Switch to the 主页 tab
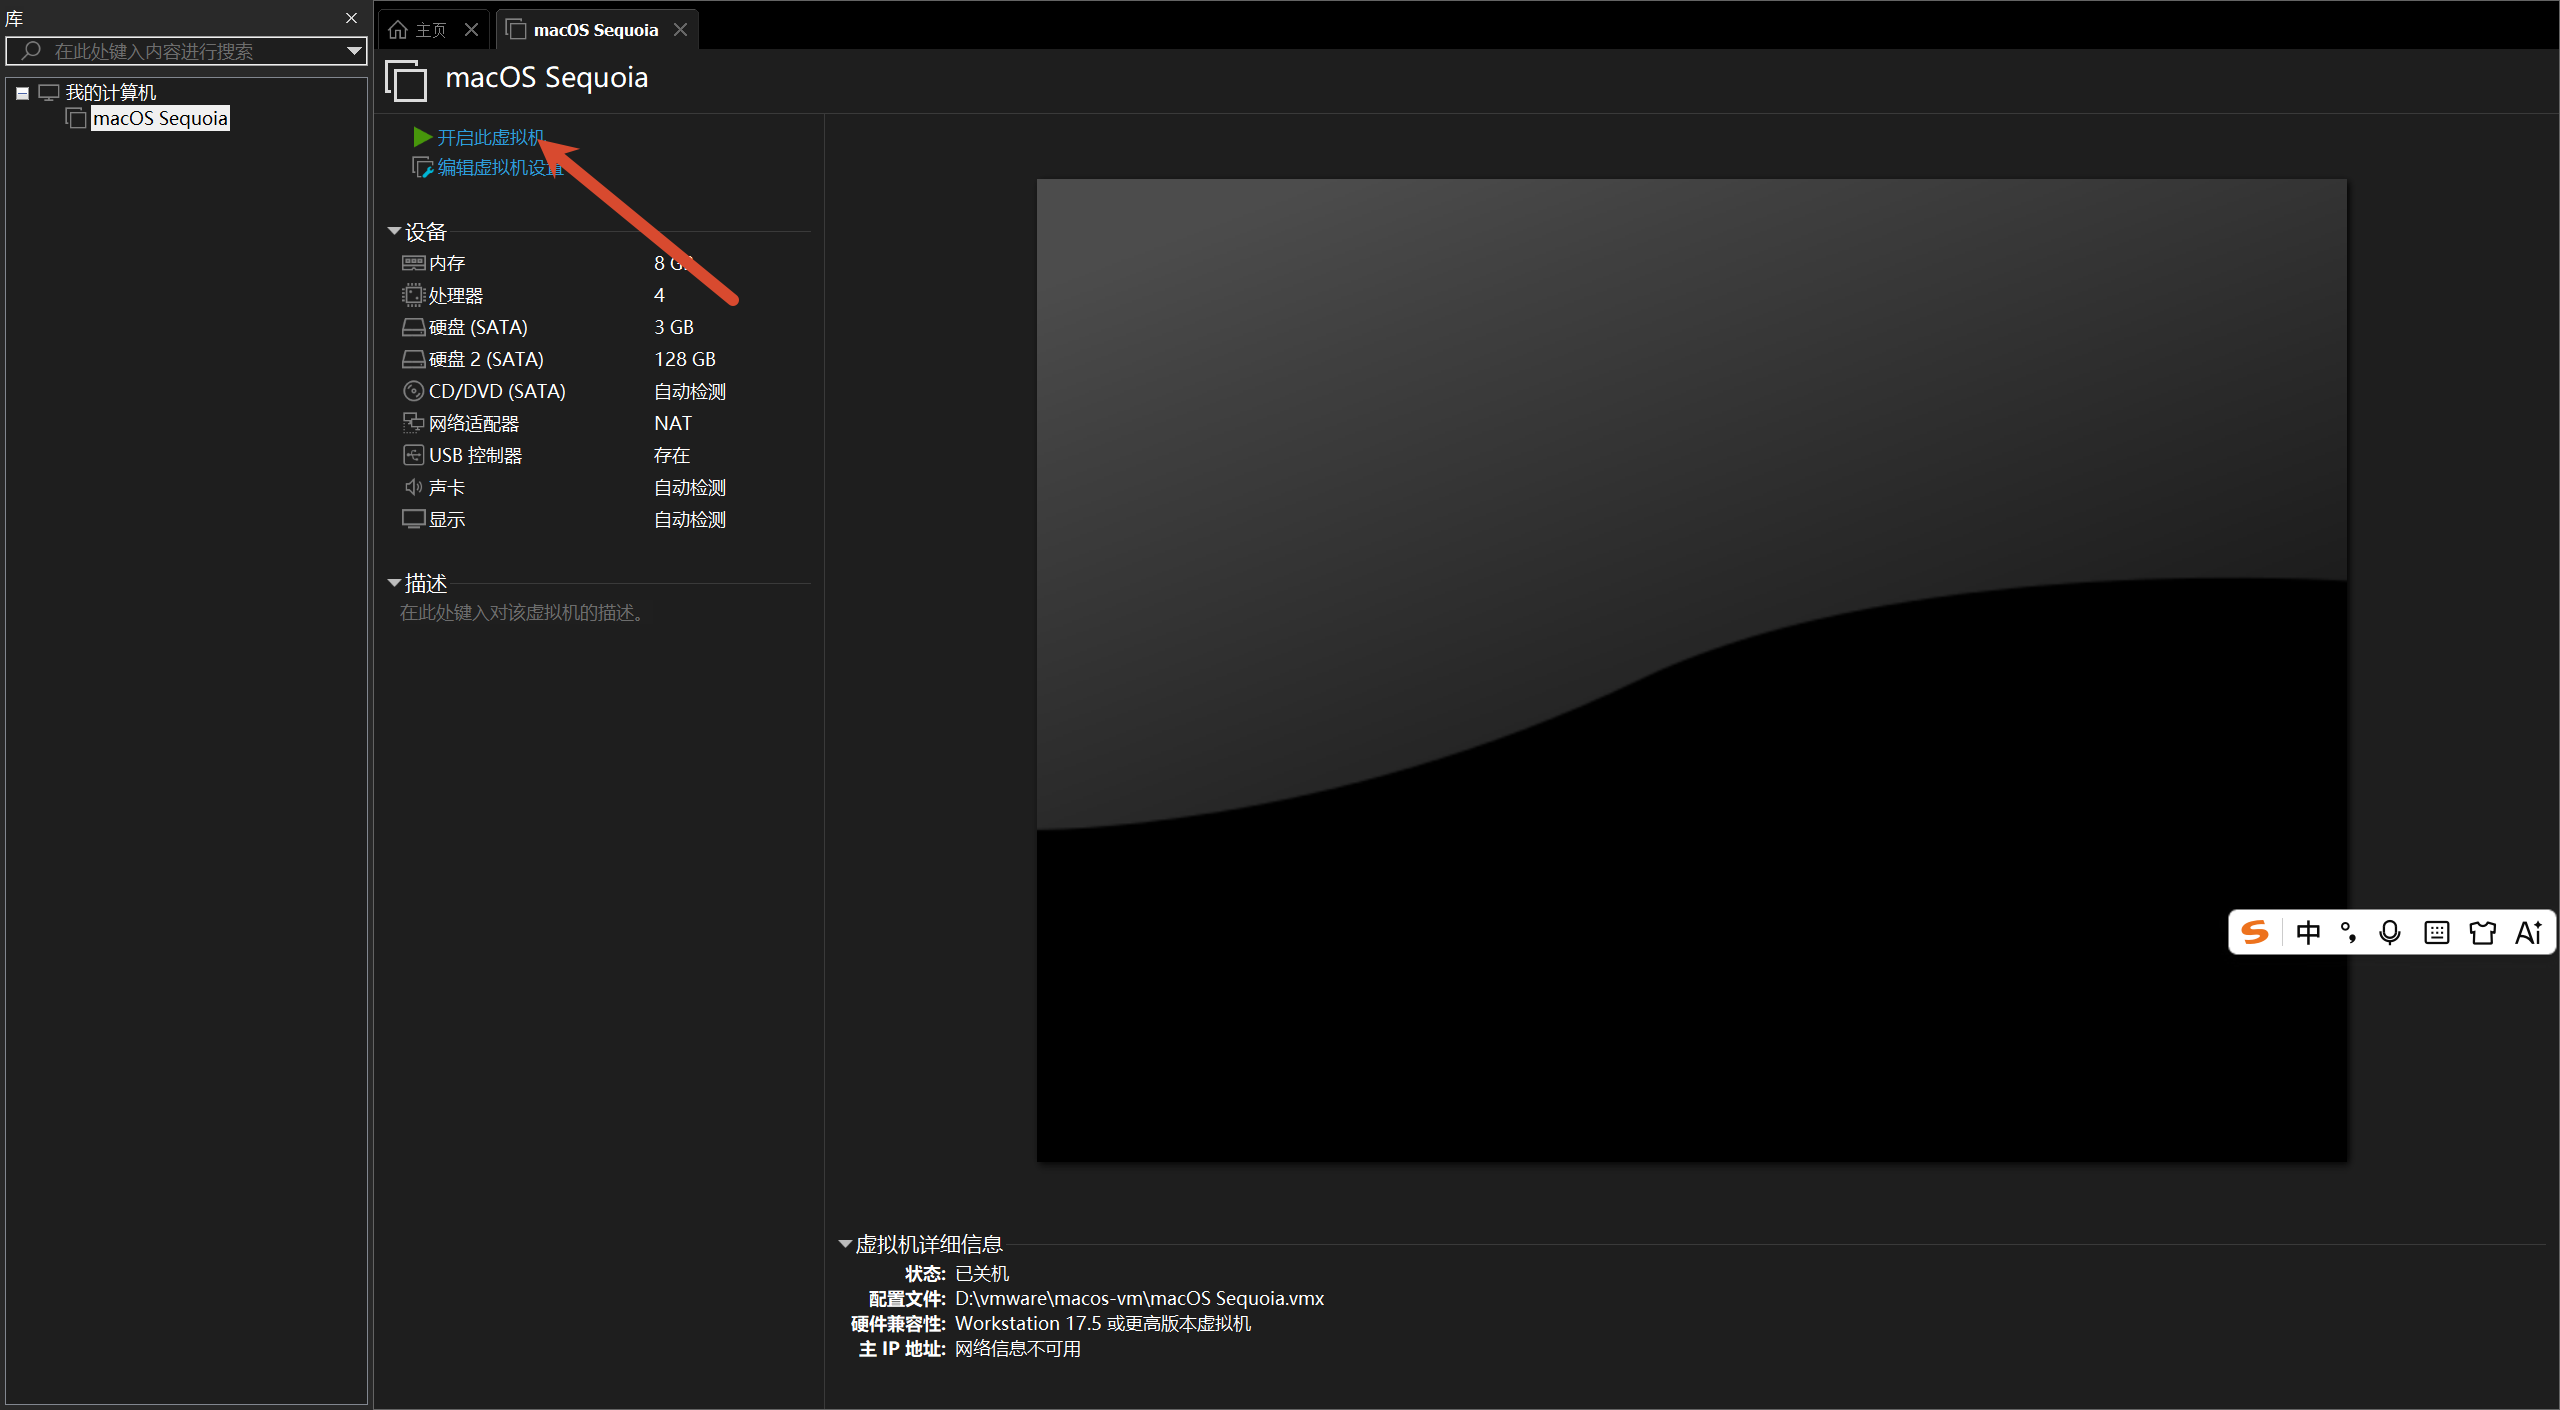Viewport: 2560px width, 1410px height. (433, 30)
